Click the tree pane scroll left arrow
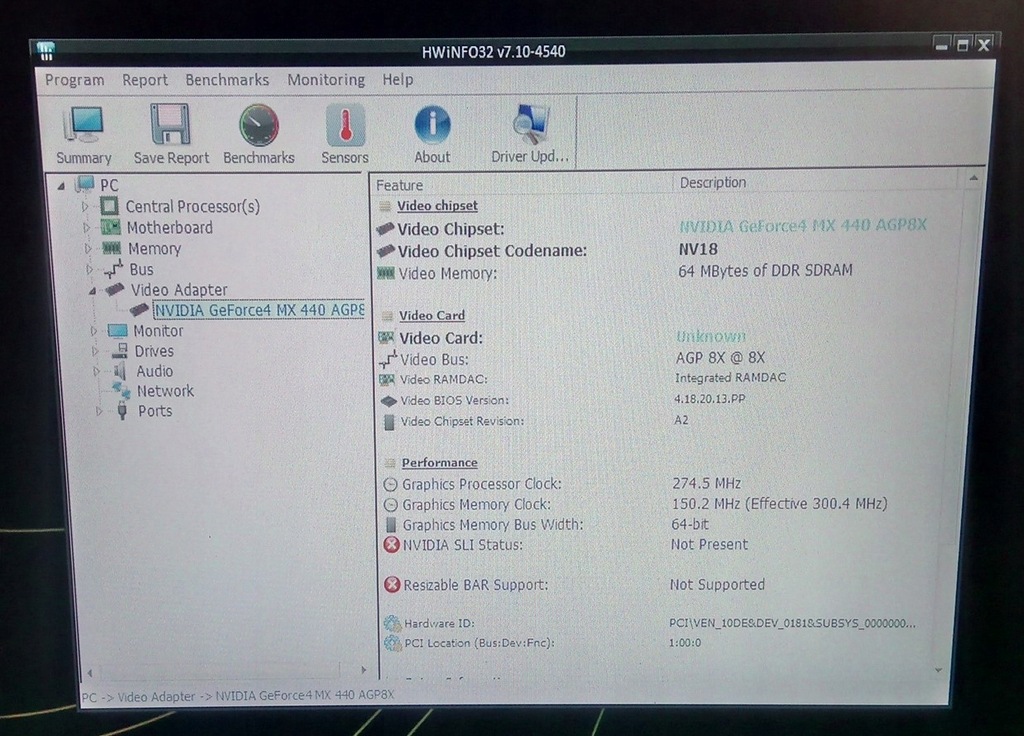This screenshot has width=1024, height=736. pyautogui.click(x=90, y=672)
